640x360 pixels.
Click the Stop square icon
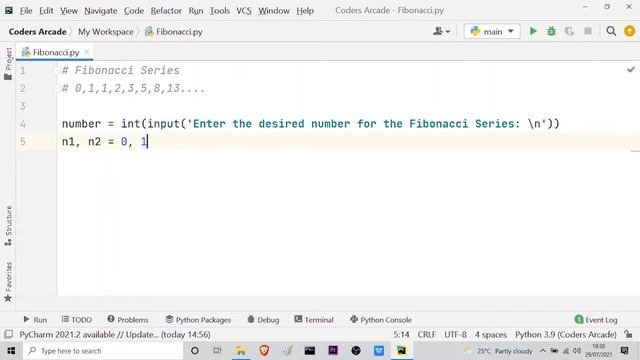[588, 31]
